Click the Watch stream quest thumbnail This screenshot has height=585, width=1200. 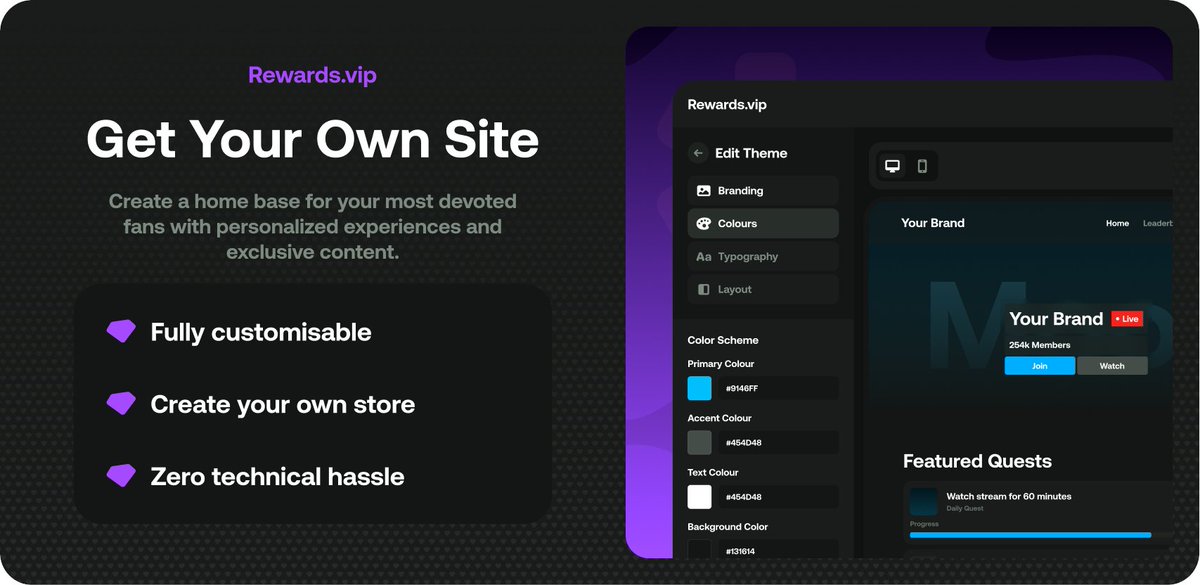[924, 502]
